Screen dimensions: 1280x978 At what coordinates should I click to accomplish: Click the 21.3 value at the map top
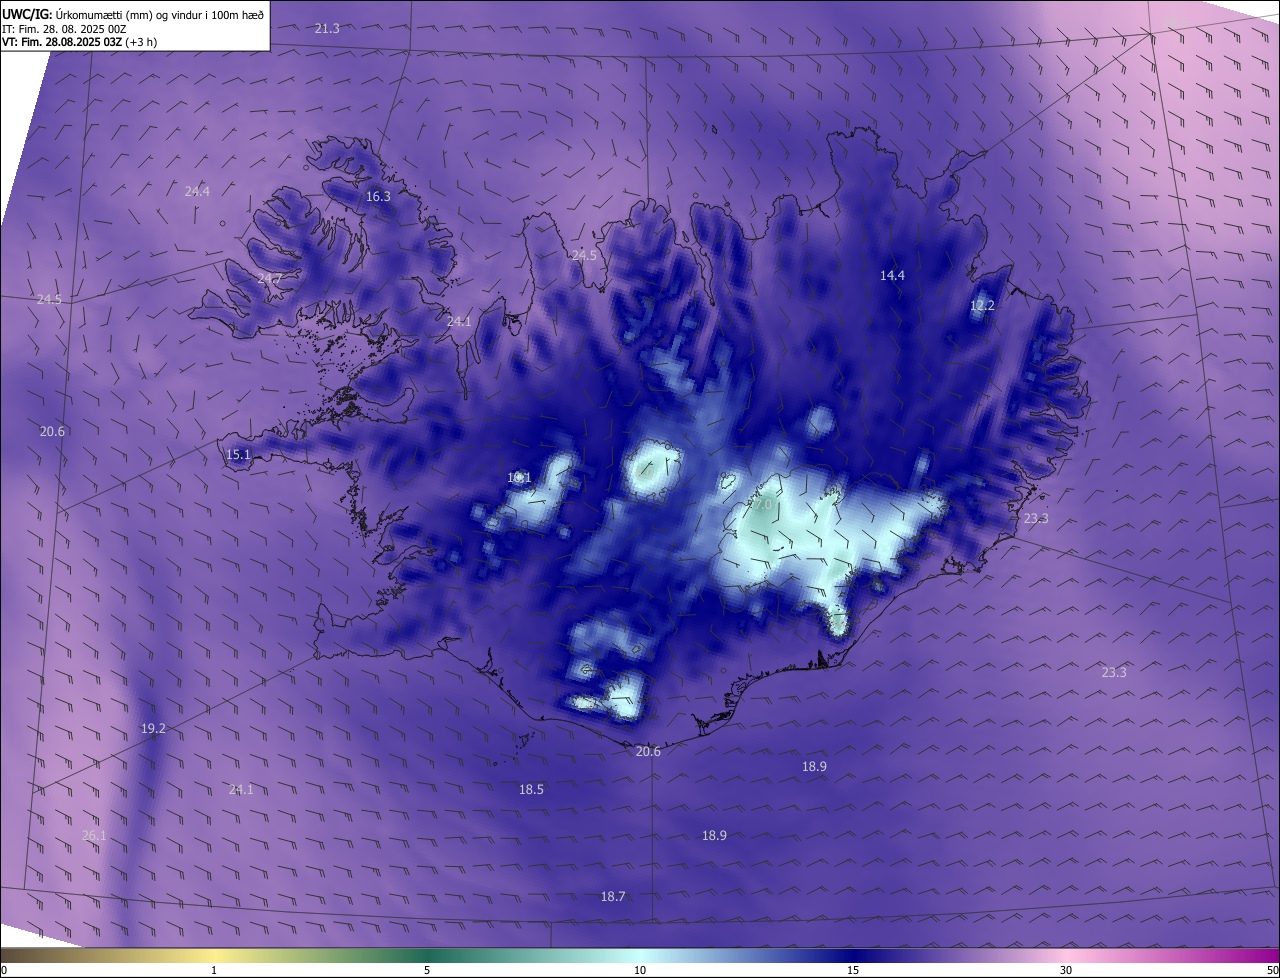pos(327,28)
